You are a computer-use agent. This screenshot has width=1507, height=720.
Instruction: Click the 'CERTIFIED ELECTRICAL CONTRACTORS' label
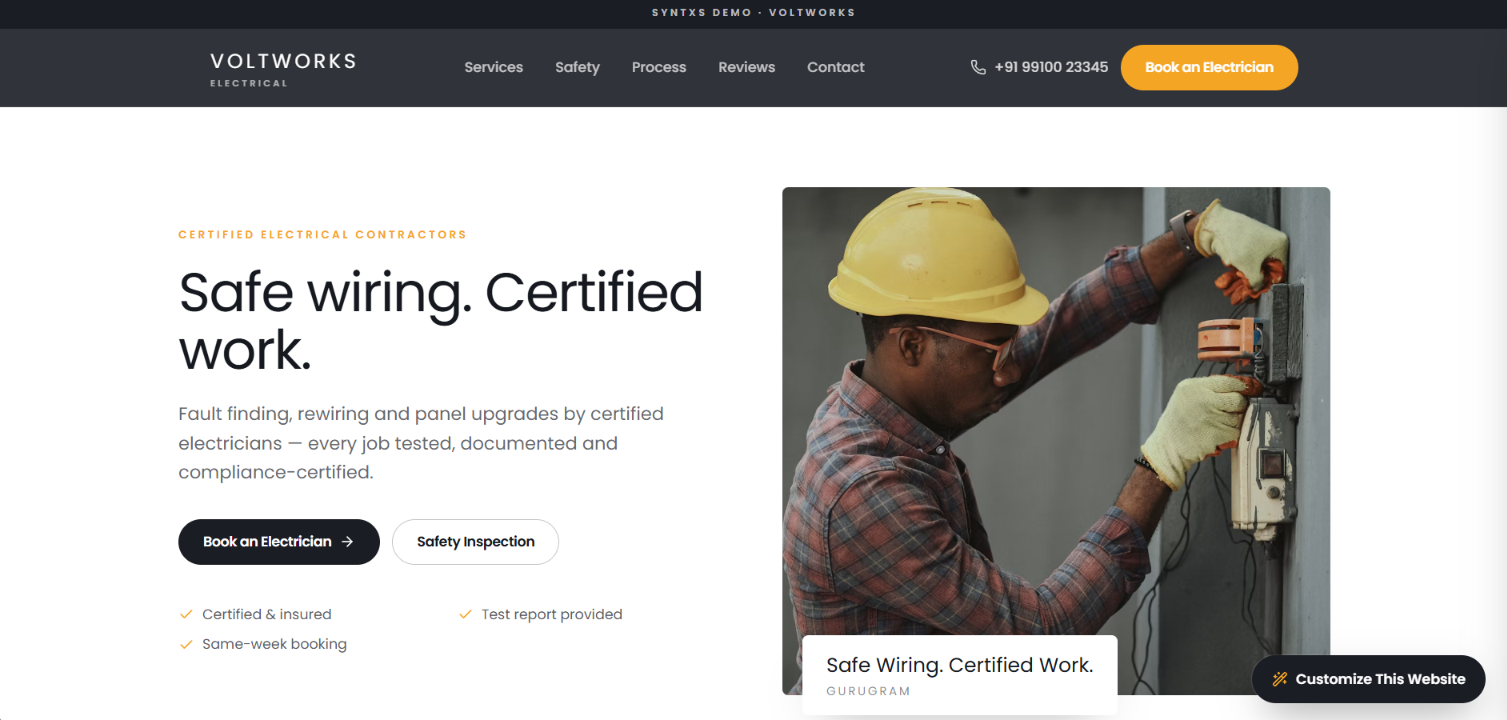click(322, 235)
